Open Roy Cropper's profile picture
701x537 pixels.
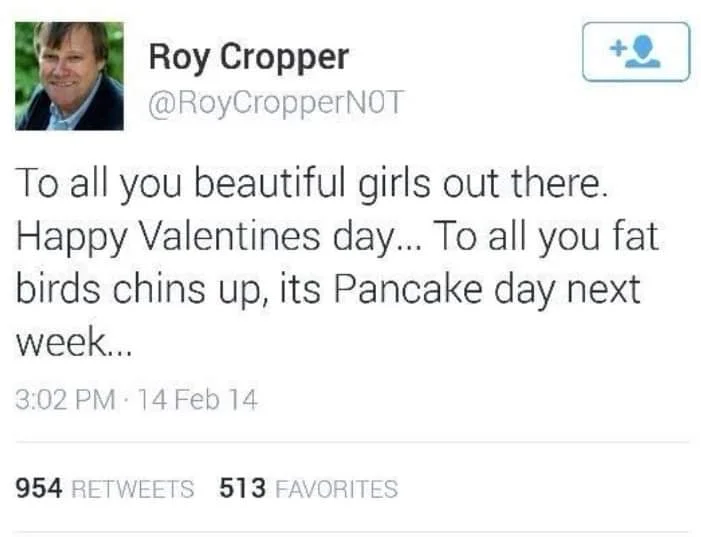[69, 76]
